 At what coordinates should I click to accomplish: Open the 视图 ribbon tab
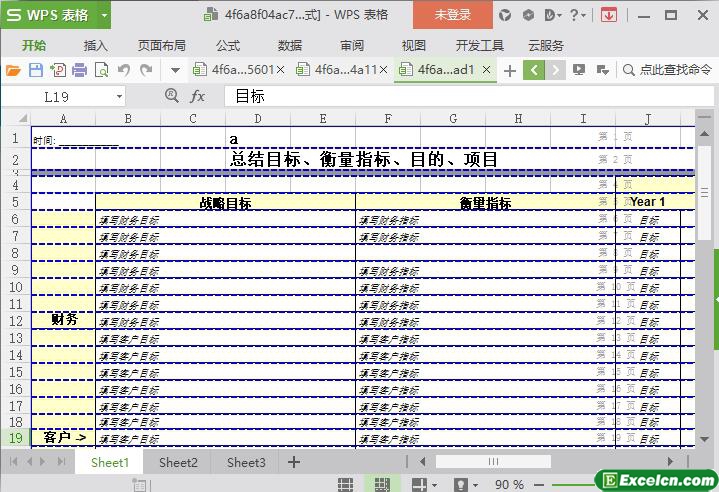[x=414, y=45]
